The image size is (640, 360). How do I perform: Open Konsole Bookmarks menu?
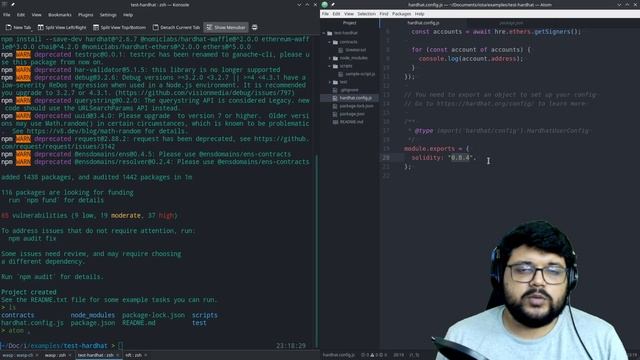click(x=60, y=15)
